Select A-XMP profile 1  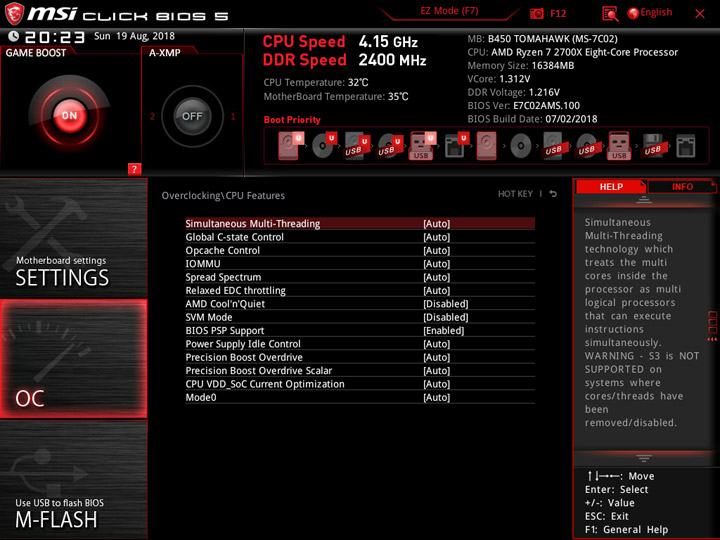point(233,116)
